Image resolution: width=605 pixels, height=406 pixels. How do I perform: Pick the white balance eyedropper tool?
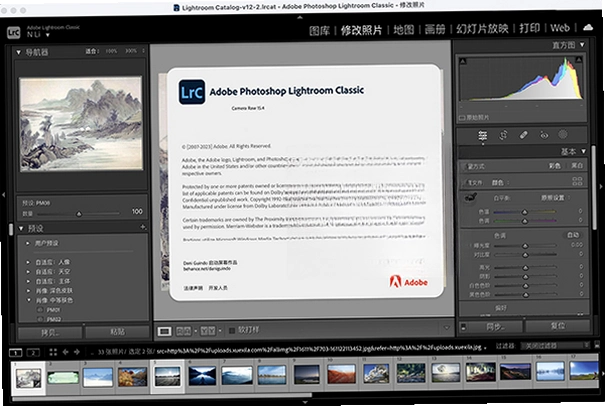(470, 198)
